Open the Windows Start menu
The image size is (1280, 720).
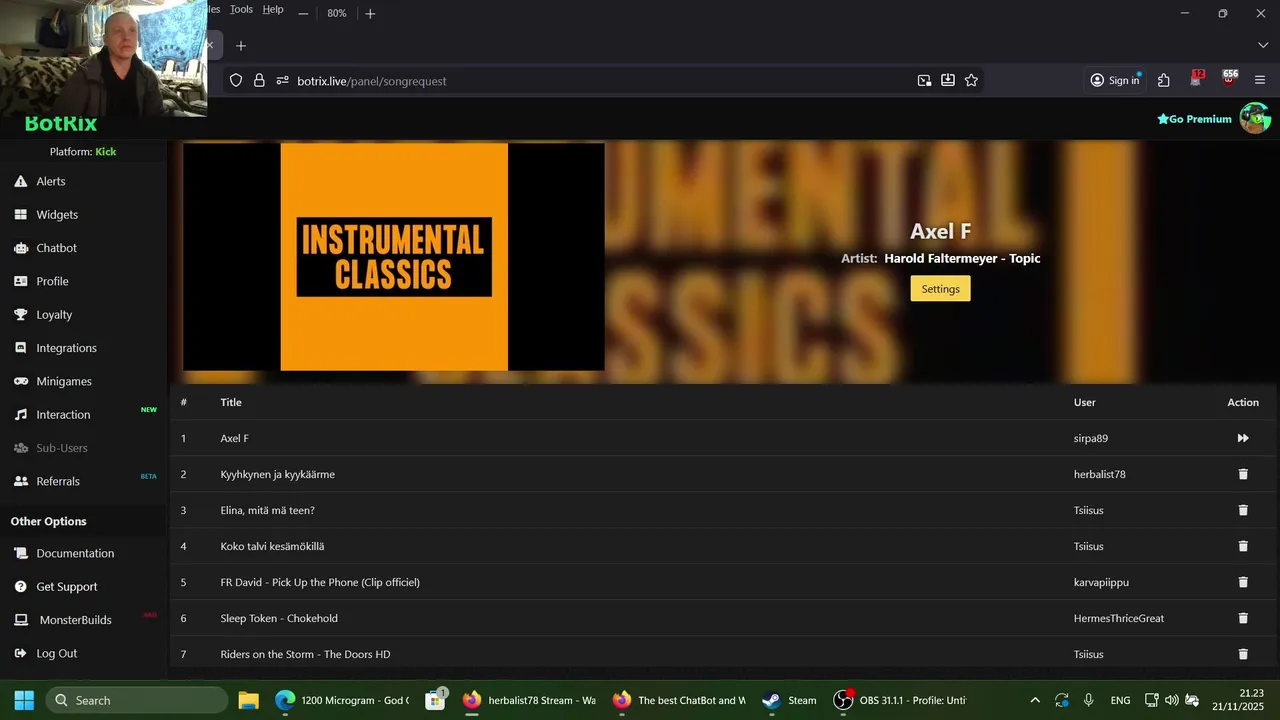coord(24,700)
